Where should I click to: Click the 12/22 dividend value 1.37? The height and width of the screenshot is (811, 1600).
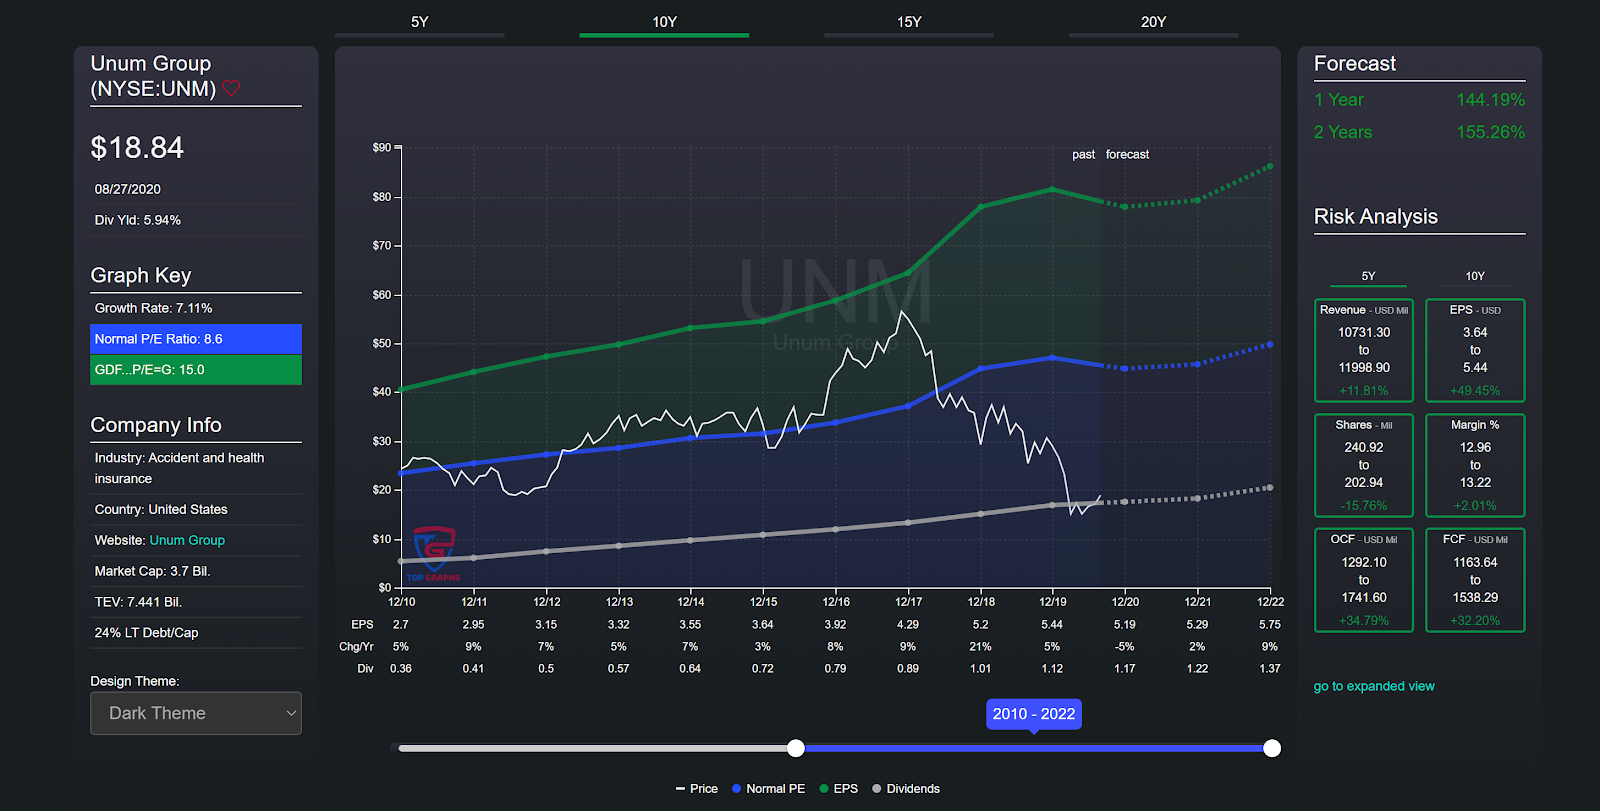[x=1270, y=669]
